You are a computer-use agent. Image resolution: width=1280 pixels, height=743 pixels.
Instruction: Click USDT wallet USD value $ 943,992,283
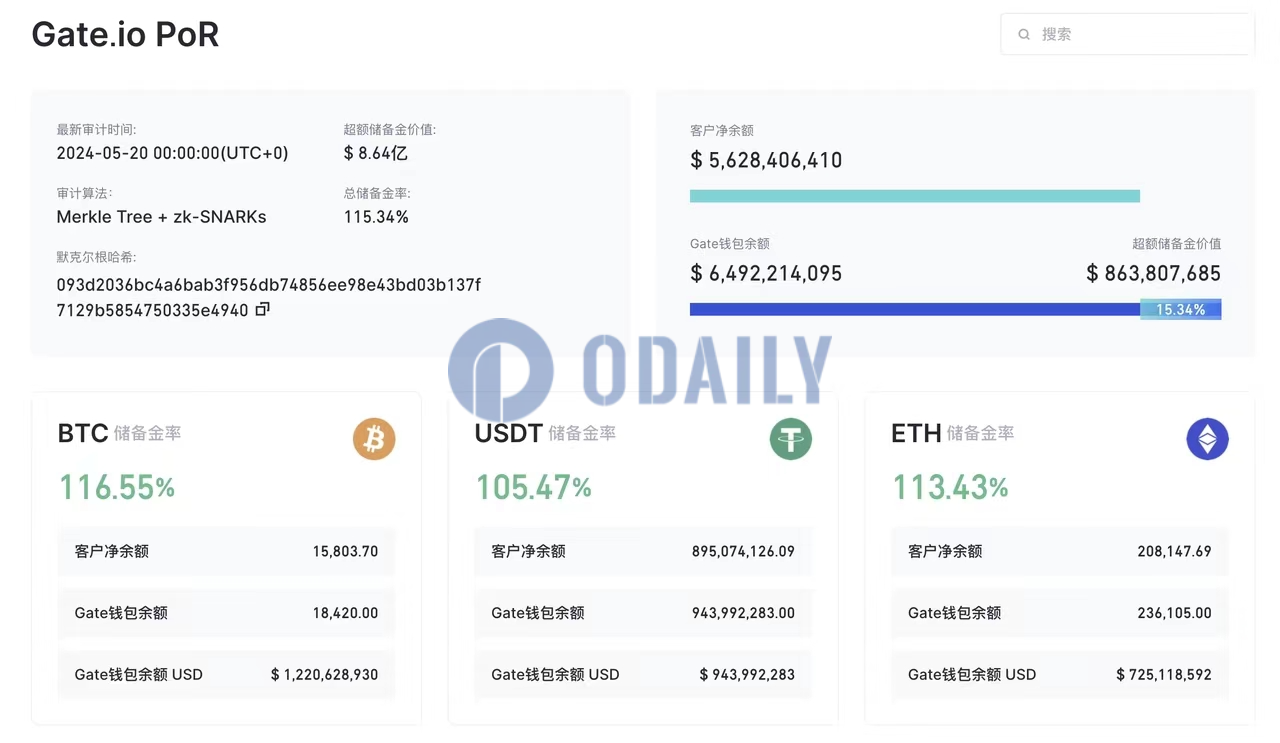point(747,675)
